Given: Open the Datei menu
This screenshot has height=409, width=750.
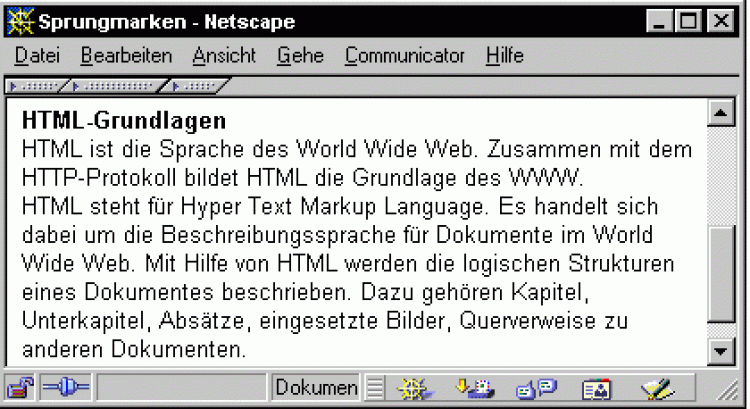Looking at the screenshot, I should (x=37, y=56).
